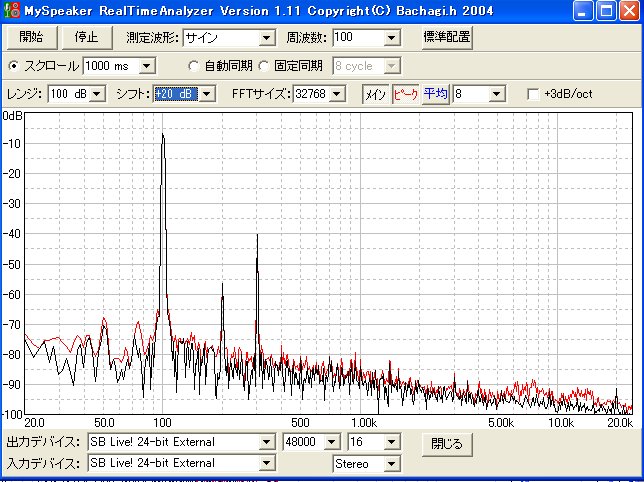
Task: Click the MySpeaker app icon in title bar
Action: coord(11,11)
